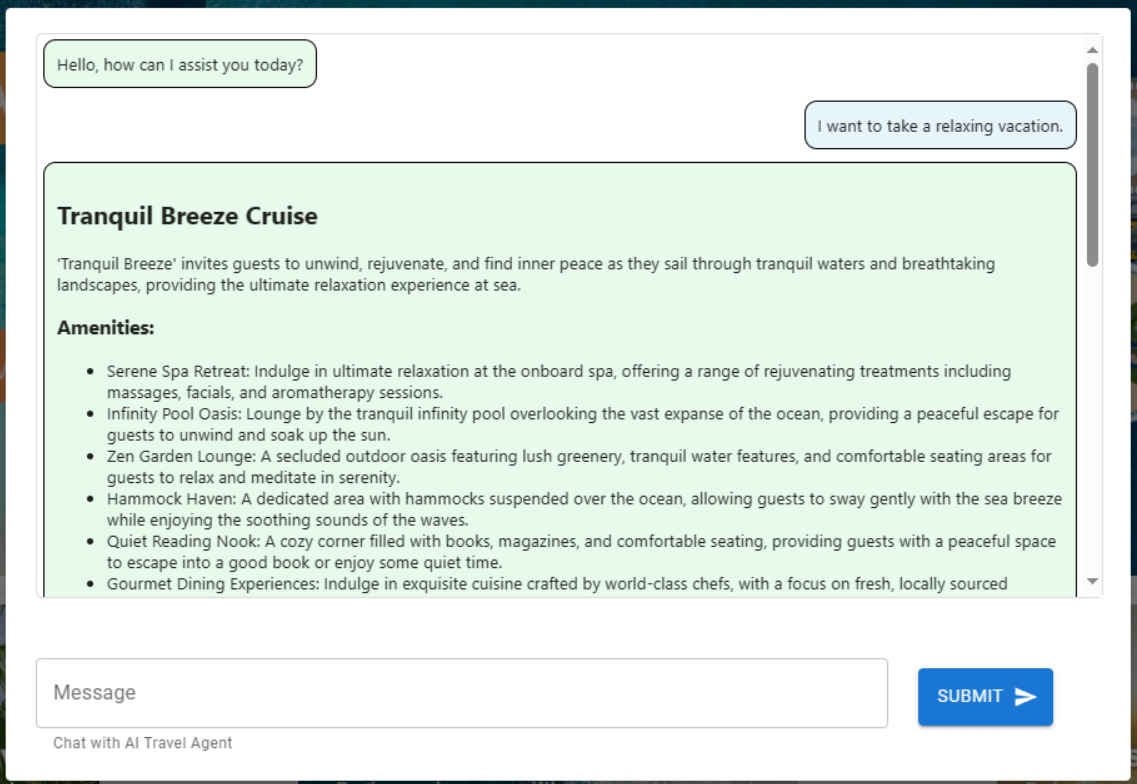
Task: Select the Quiet Reading Nook list item
Action: coord(581,552)
